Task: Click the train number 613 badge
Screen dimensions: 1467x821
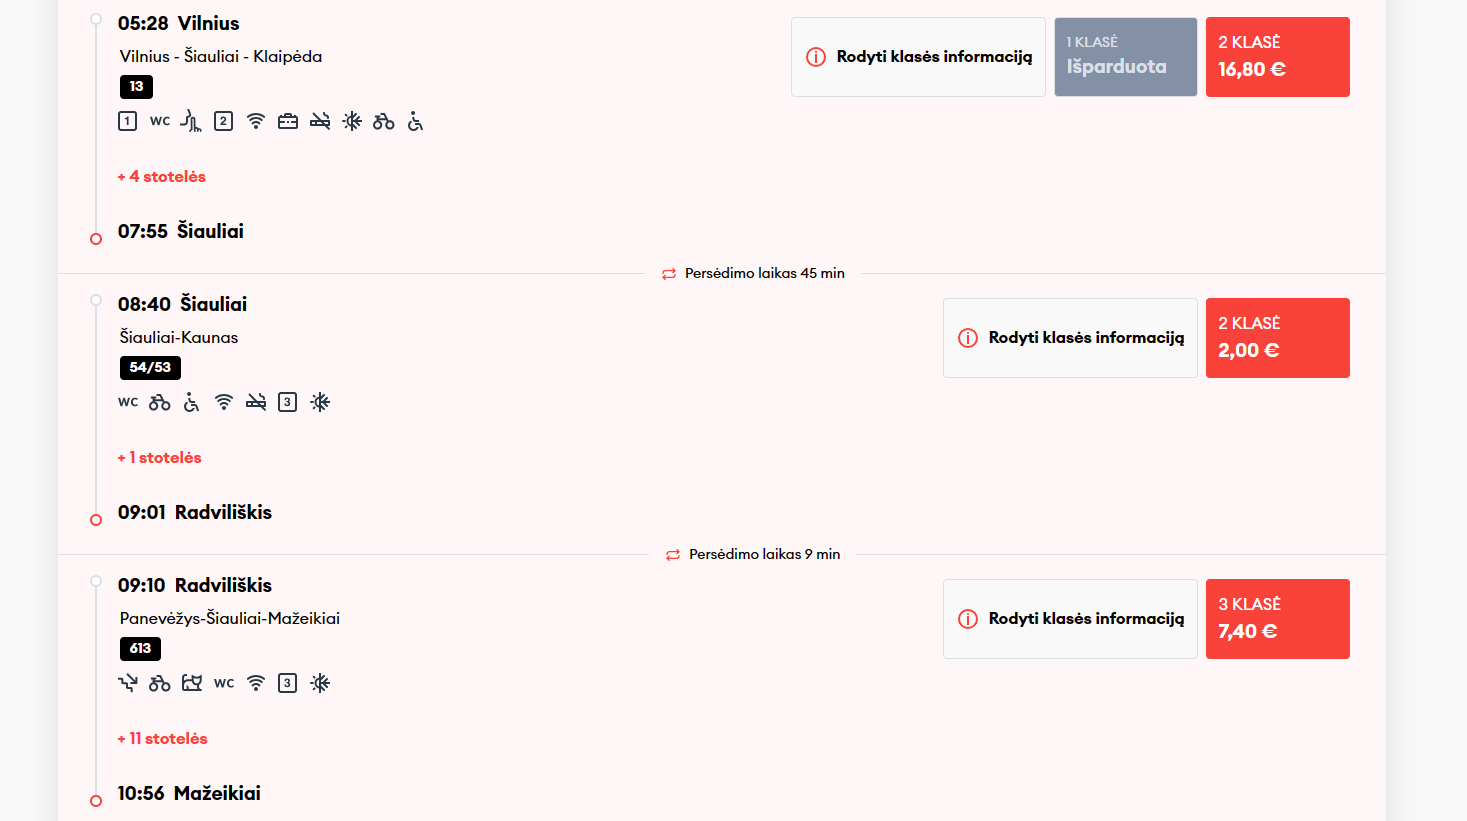Action: (x=140, y=649)
